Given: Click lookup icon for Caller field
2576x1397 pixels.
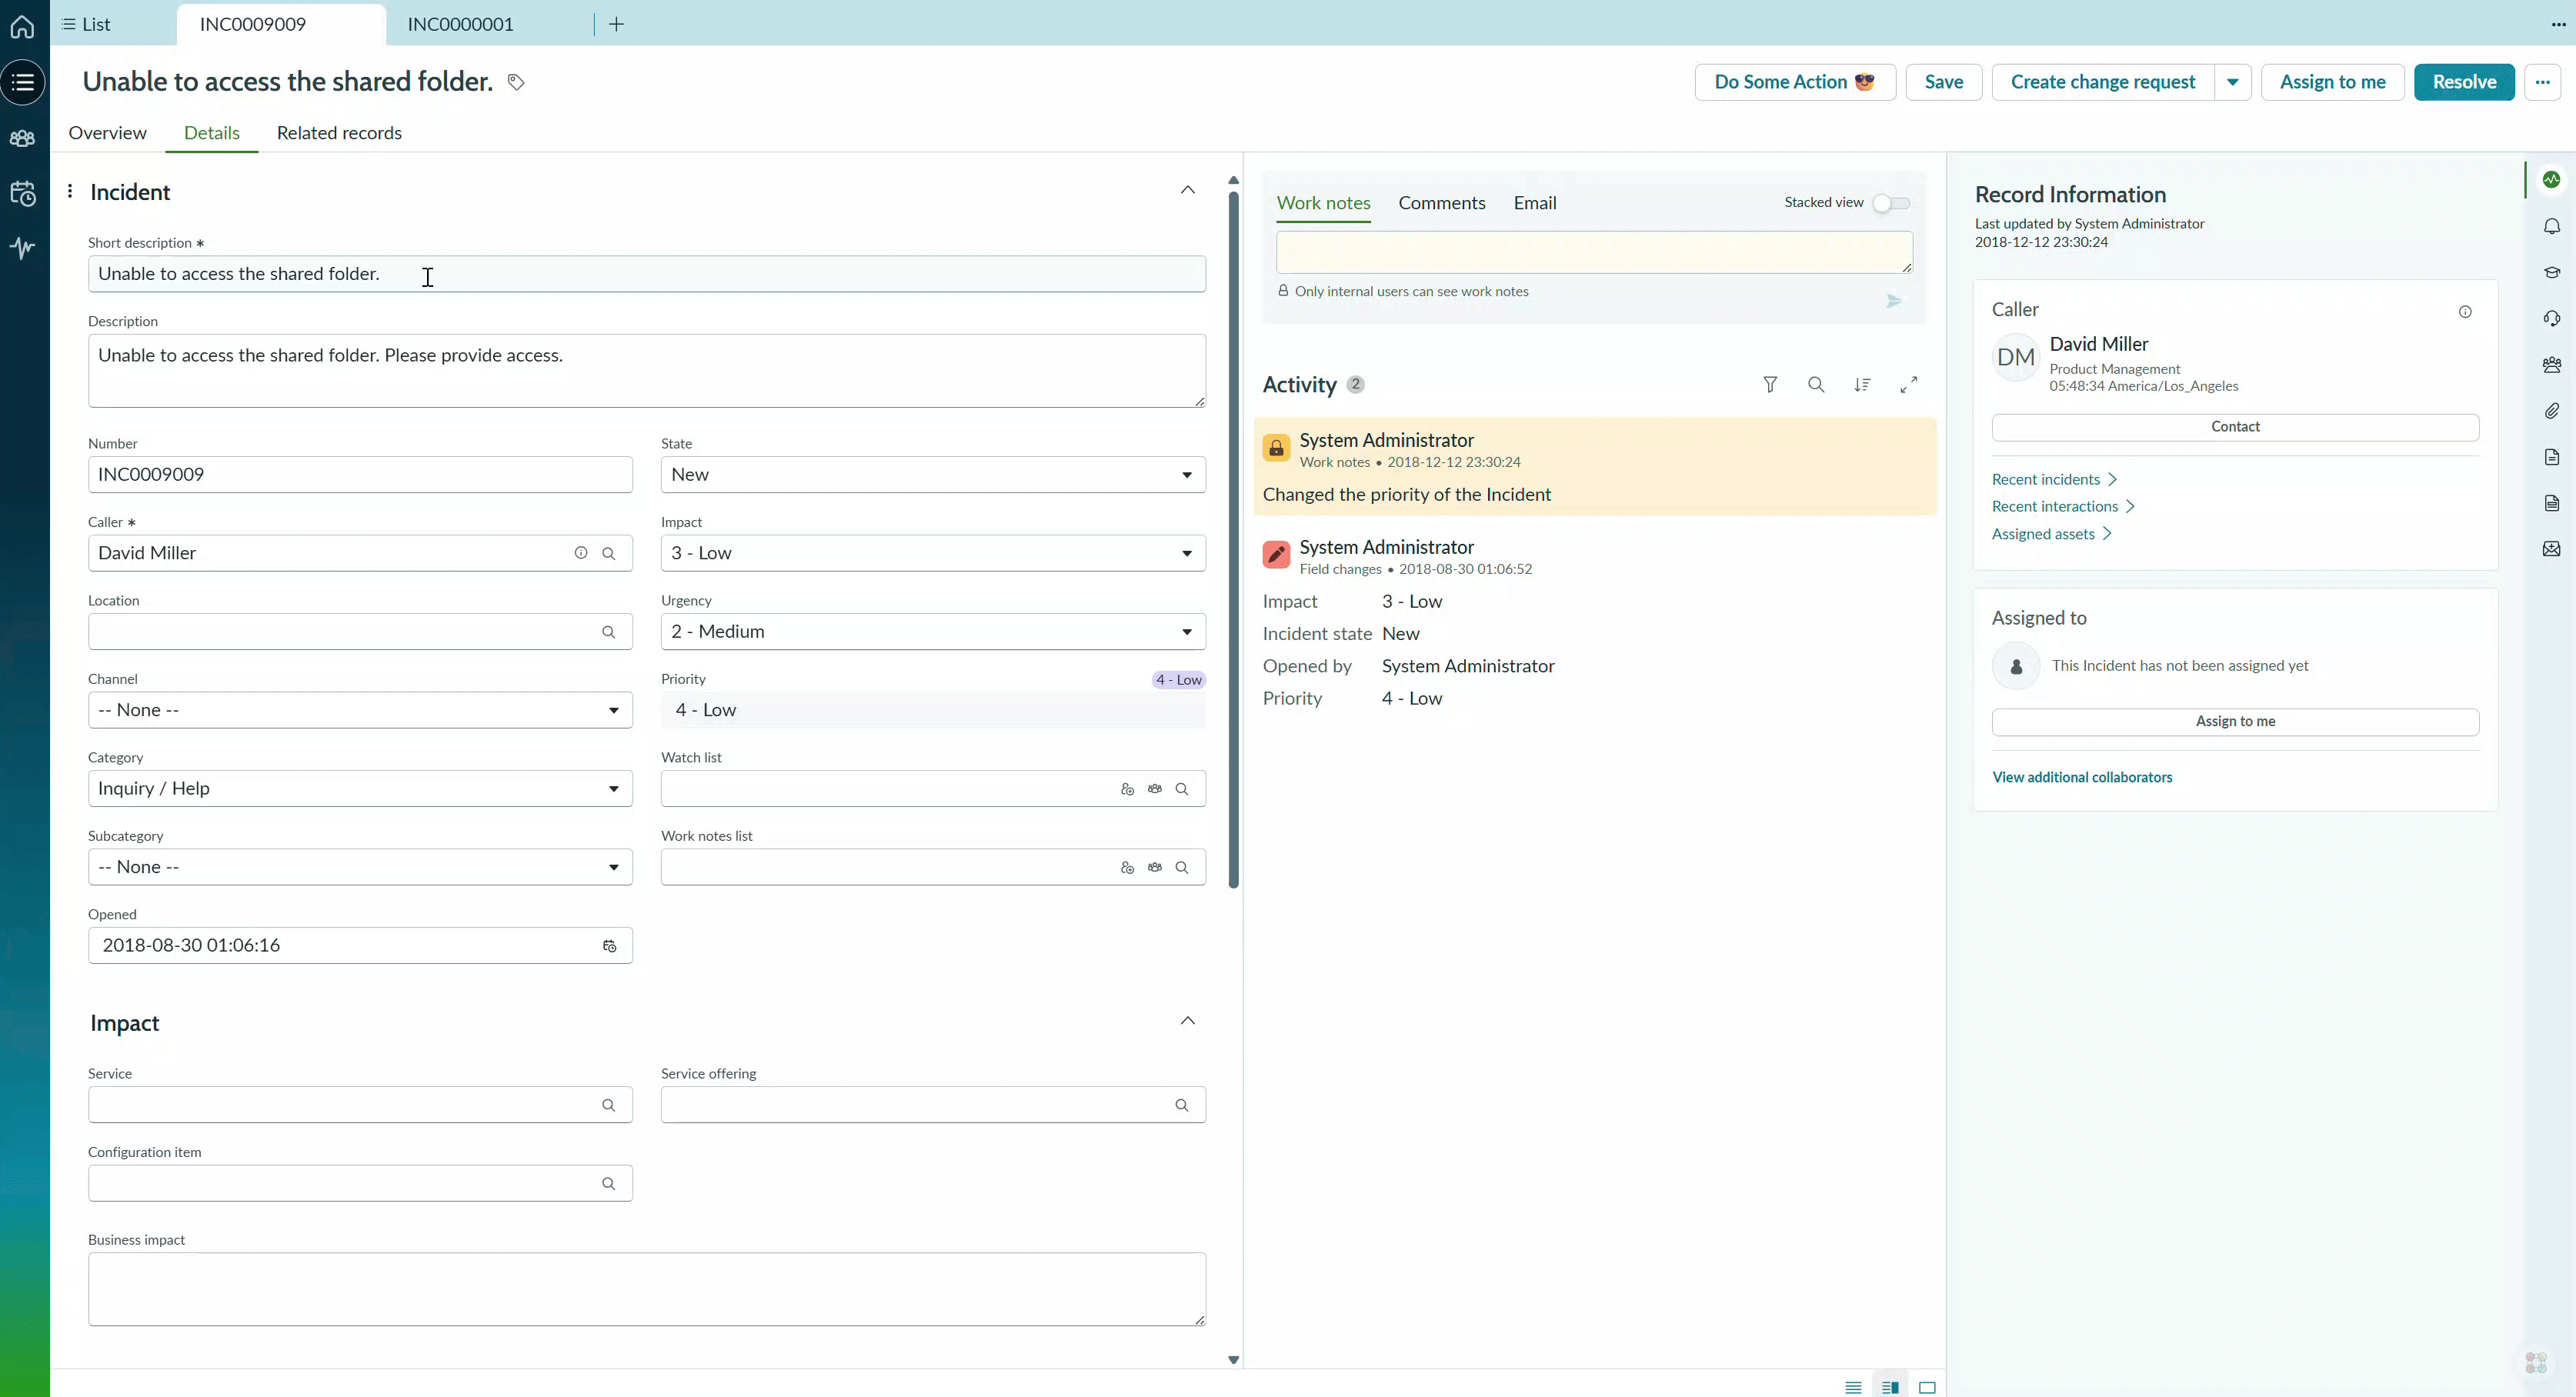Looking at the screenshot, I should click(608, 553).
